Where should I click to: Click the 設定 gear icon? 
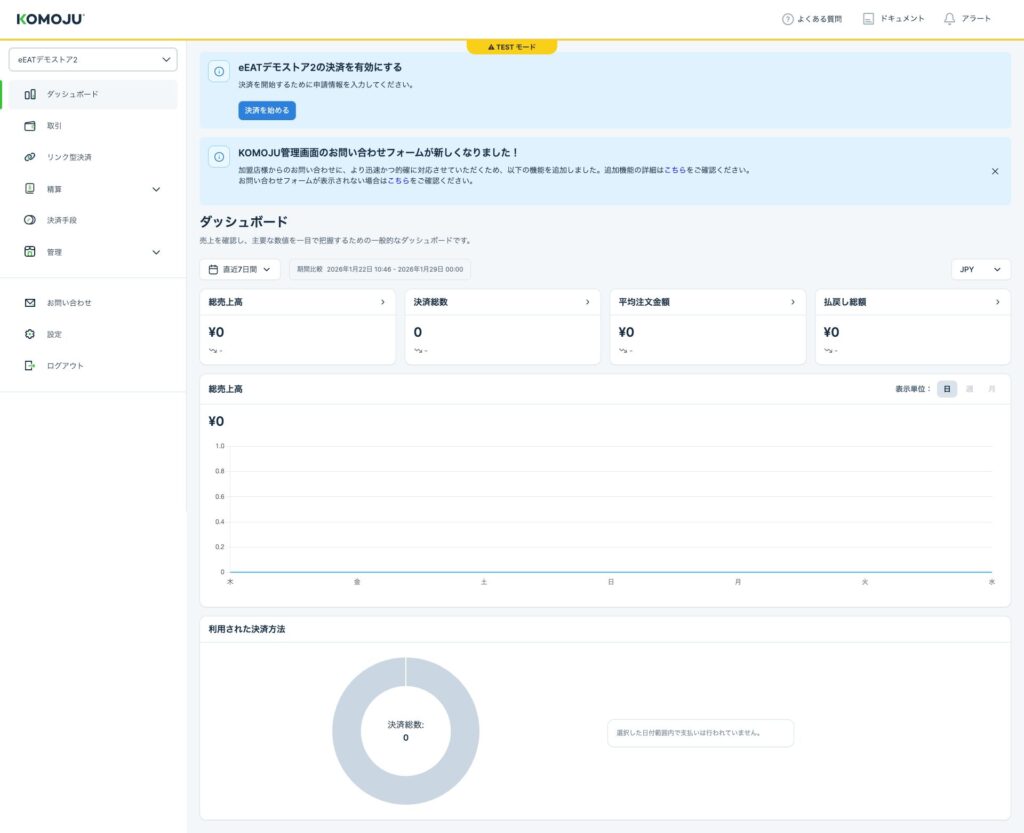(x=30, y=334)
